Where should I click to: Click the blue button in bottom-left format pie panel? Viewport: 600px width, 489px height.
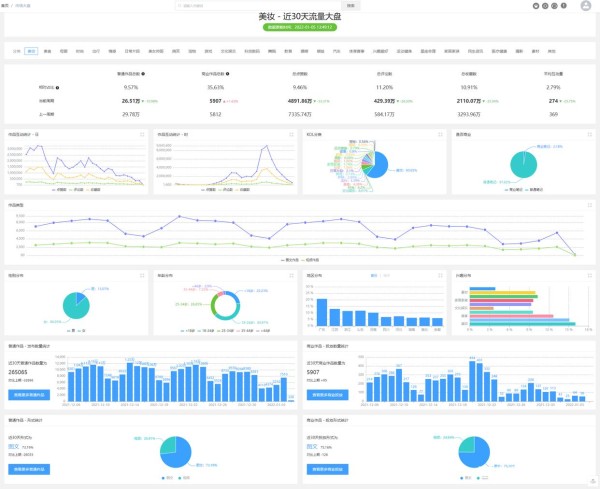29,469
